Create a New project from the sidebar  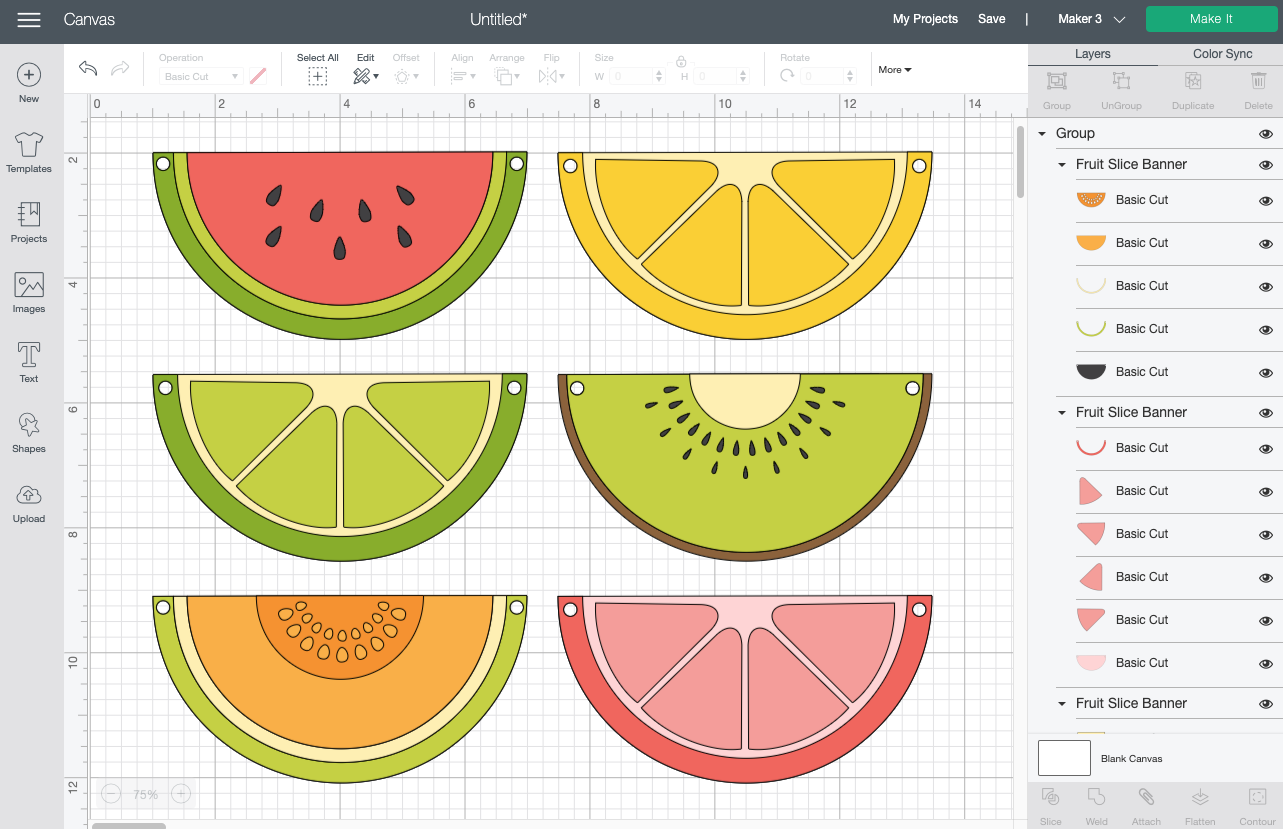29,83
